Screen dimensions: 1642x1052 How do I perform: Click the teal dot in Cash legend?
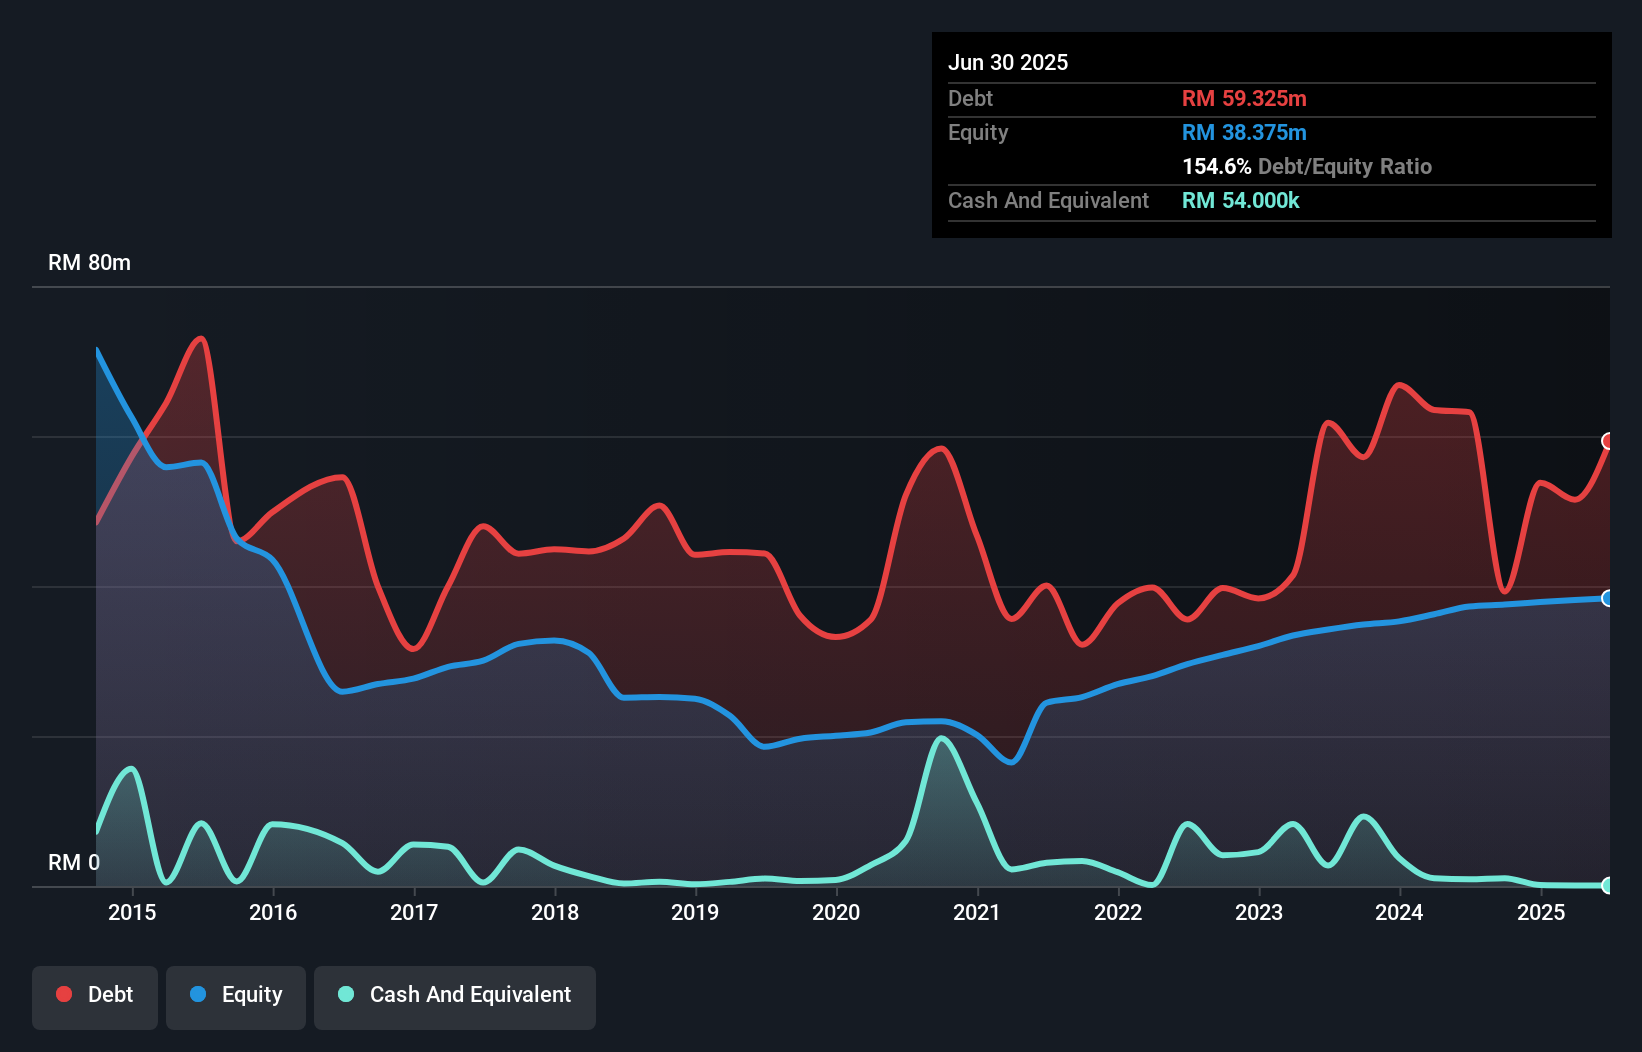click(x=346, y=994)
